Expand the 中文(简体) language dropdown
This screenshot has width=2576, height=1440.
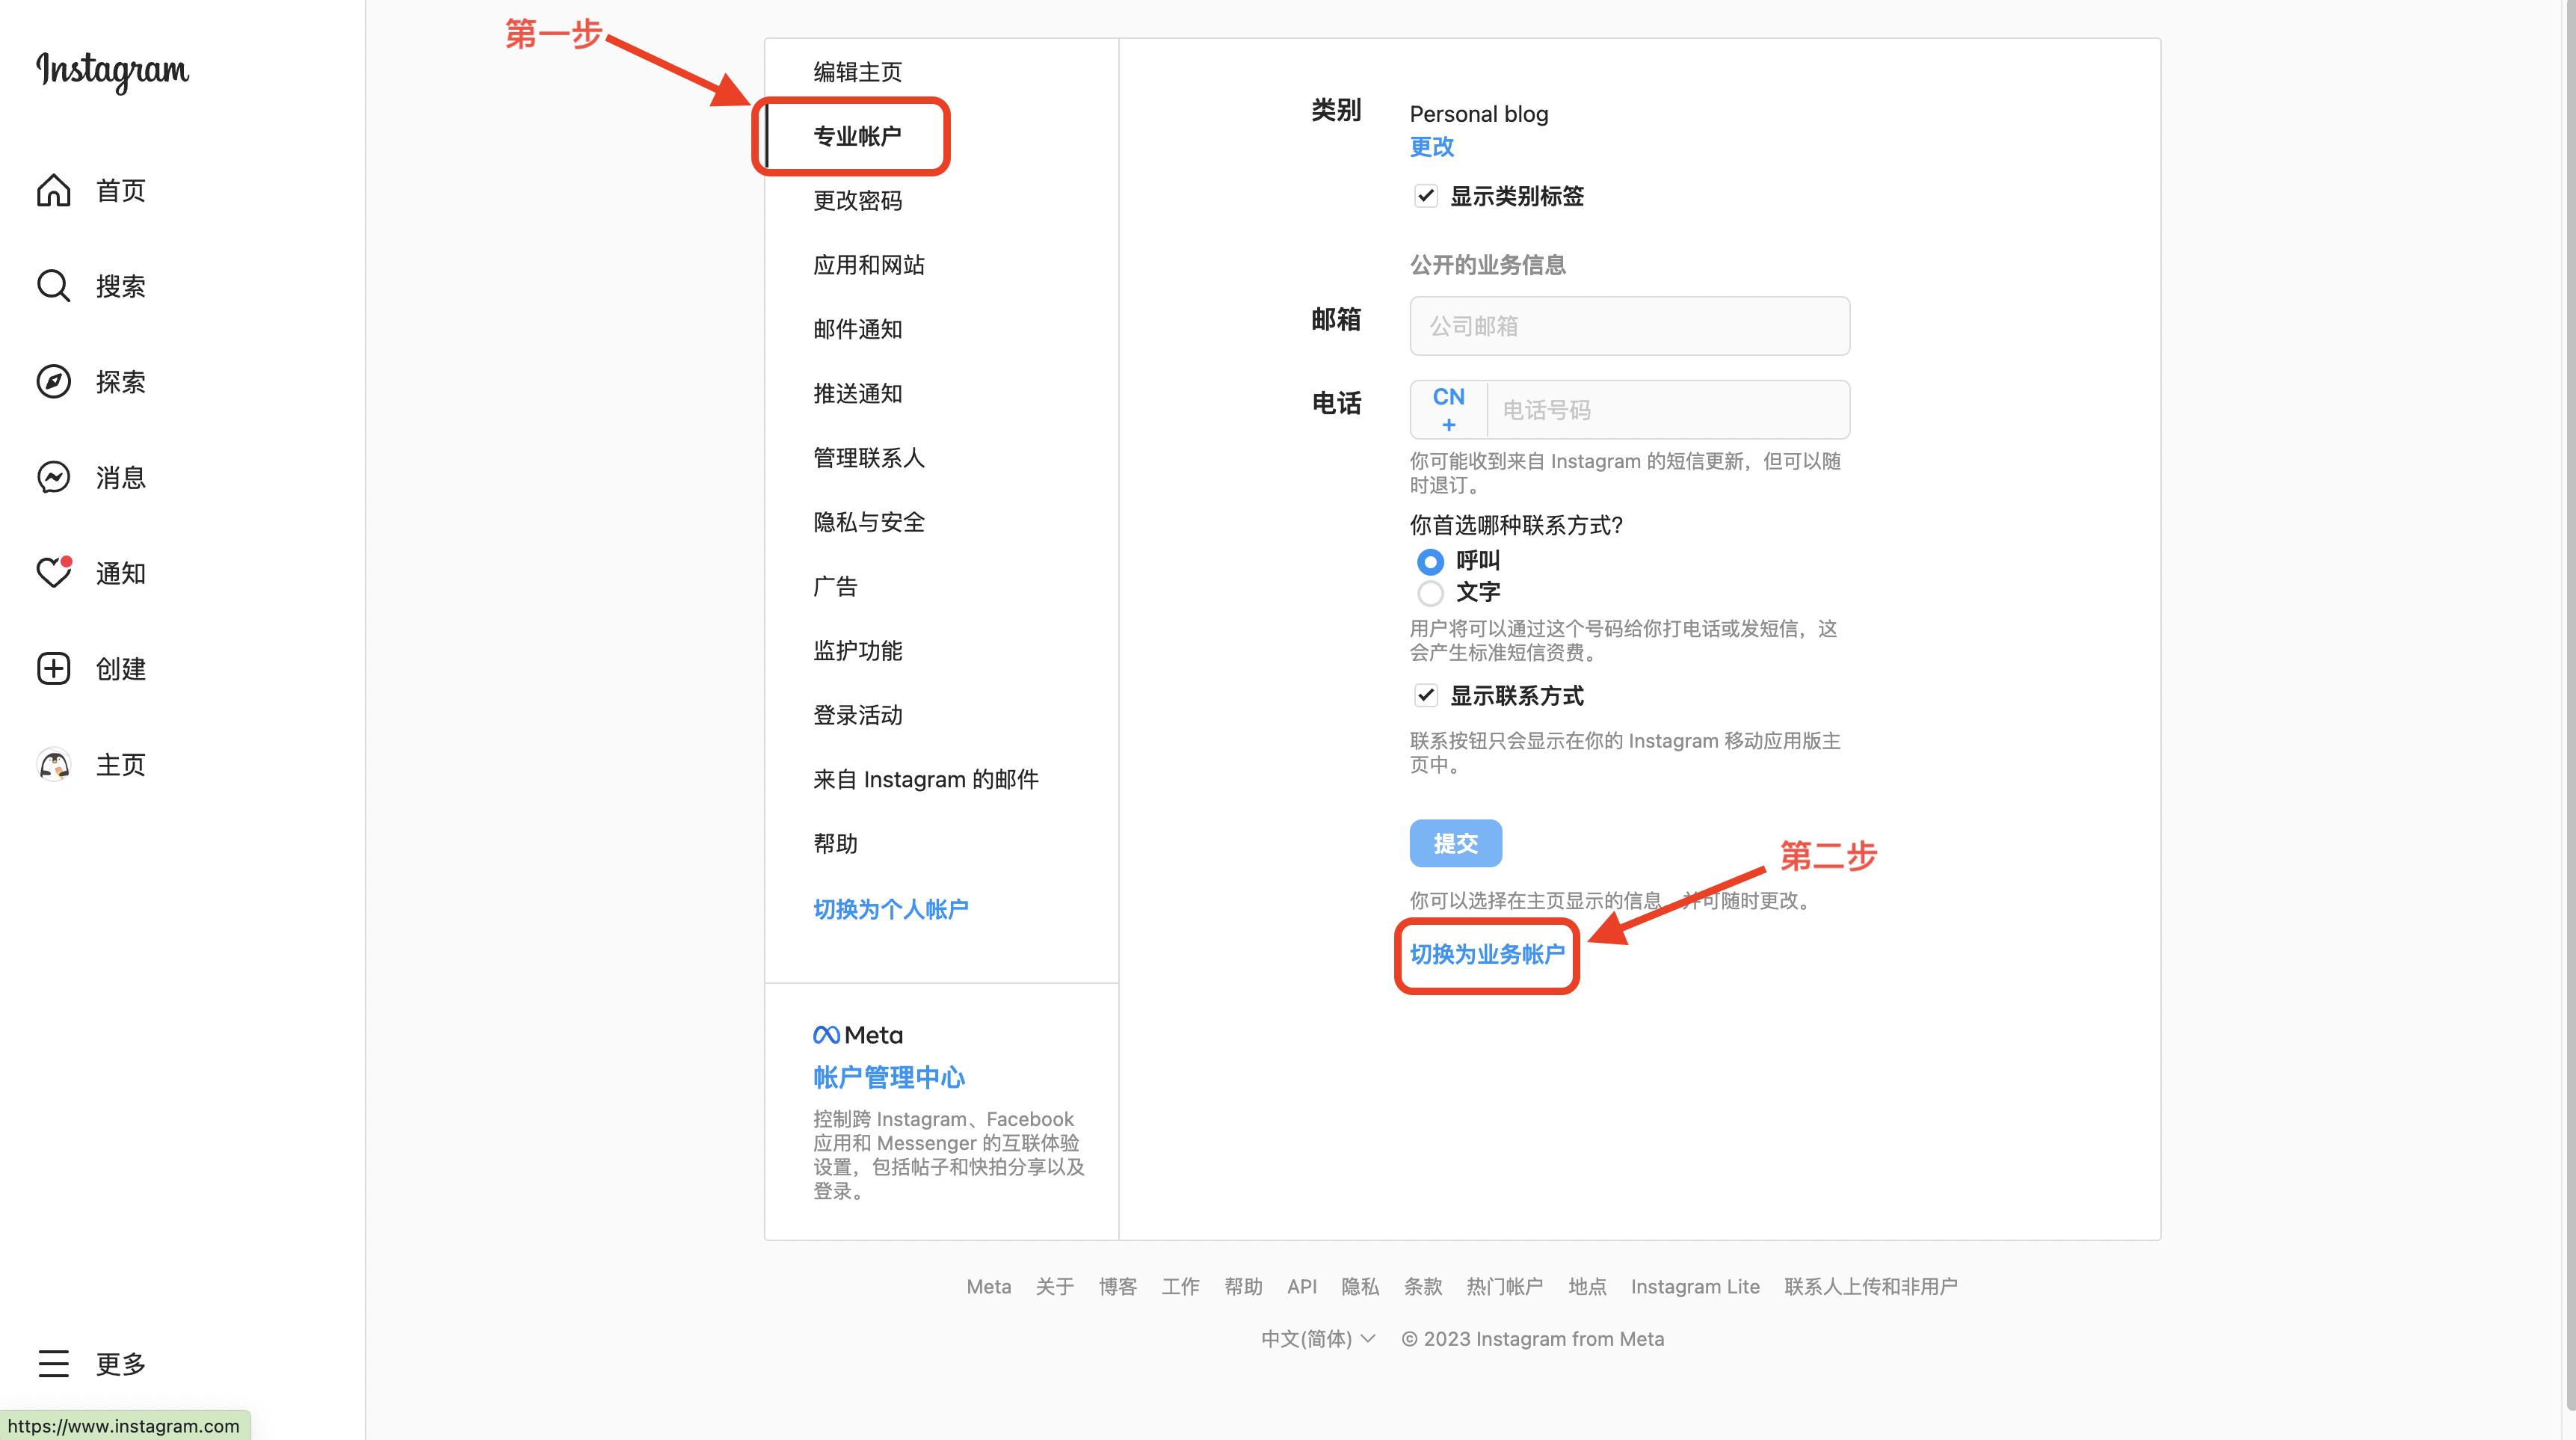pos(1318,1339)
